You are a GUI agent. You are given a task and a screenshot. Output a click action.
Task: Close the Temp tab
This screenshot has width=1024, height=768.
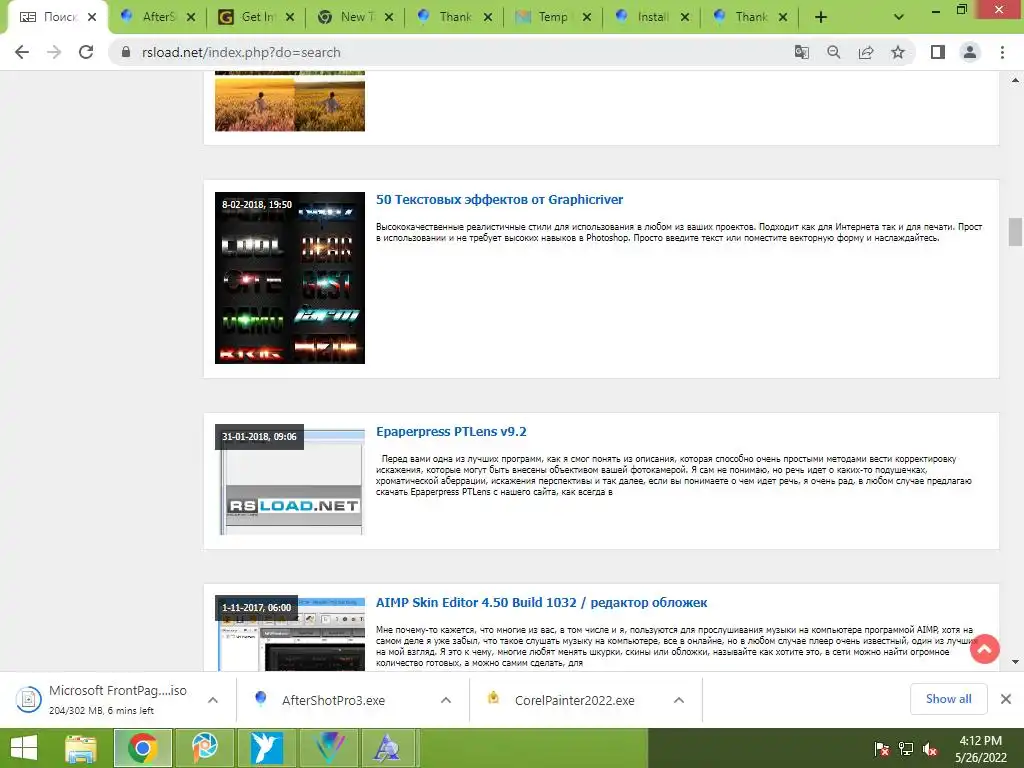point(586,17)
